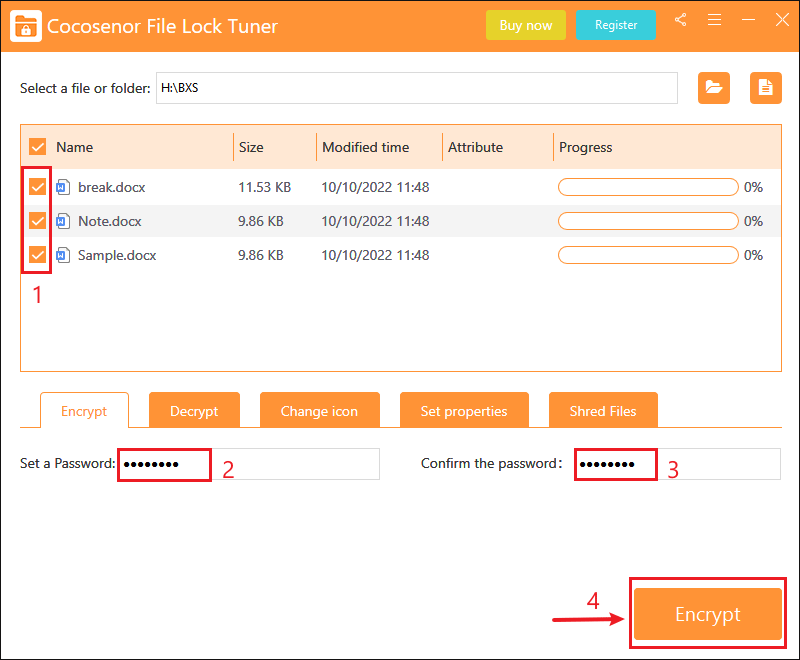Switch to the Encrypt tab
The image size is (800, 660).
(x=84, y=411)
